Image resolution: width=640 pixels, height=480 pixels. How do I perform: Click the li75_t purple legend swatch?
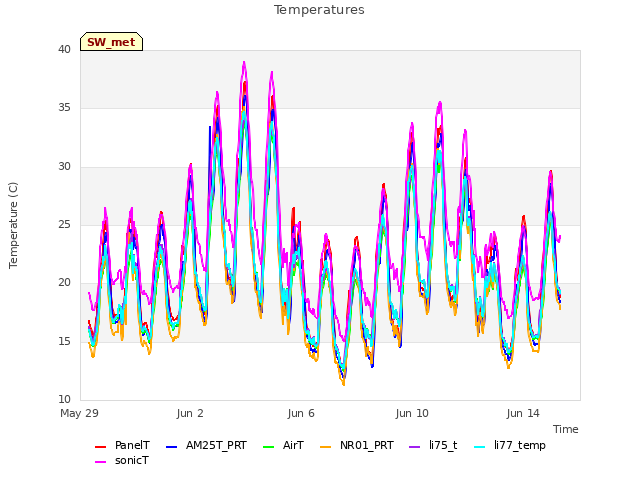click(414, 447)
